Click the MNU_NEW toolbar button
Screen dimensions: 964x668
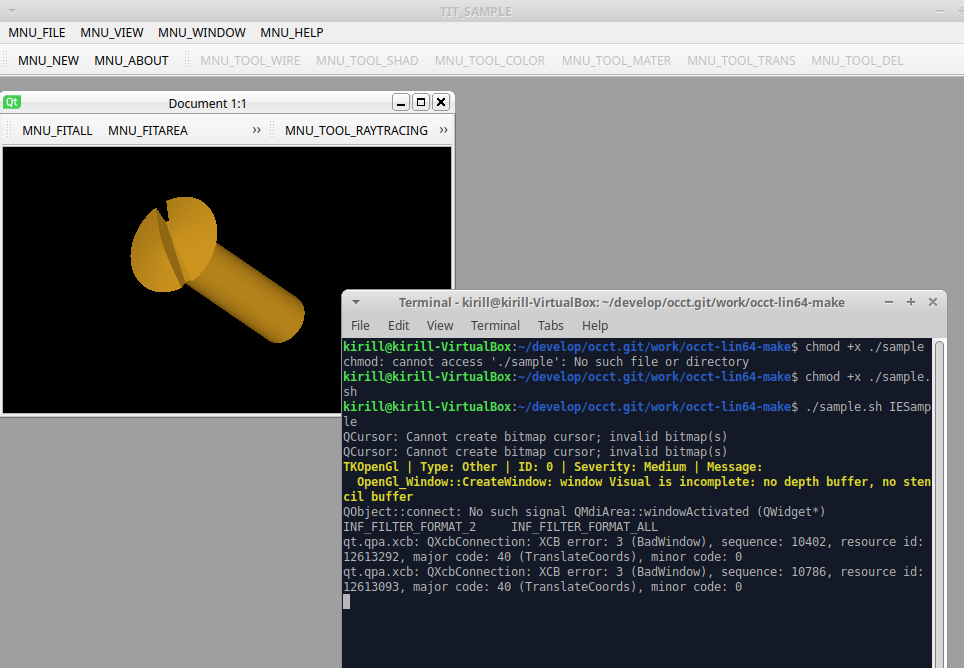pos(48,60)
